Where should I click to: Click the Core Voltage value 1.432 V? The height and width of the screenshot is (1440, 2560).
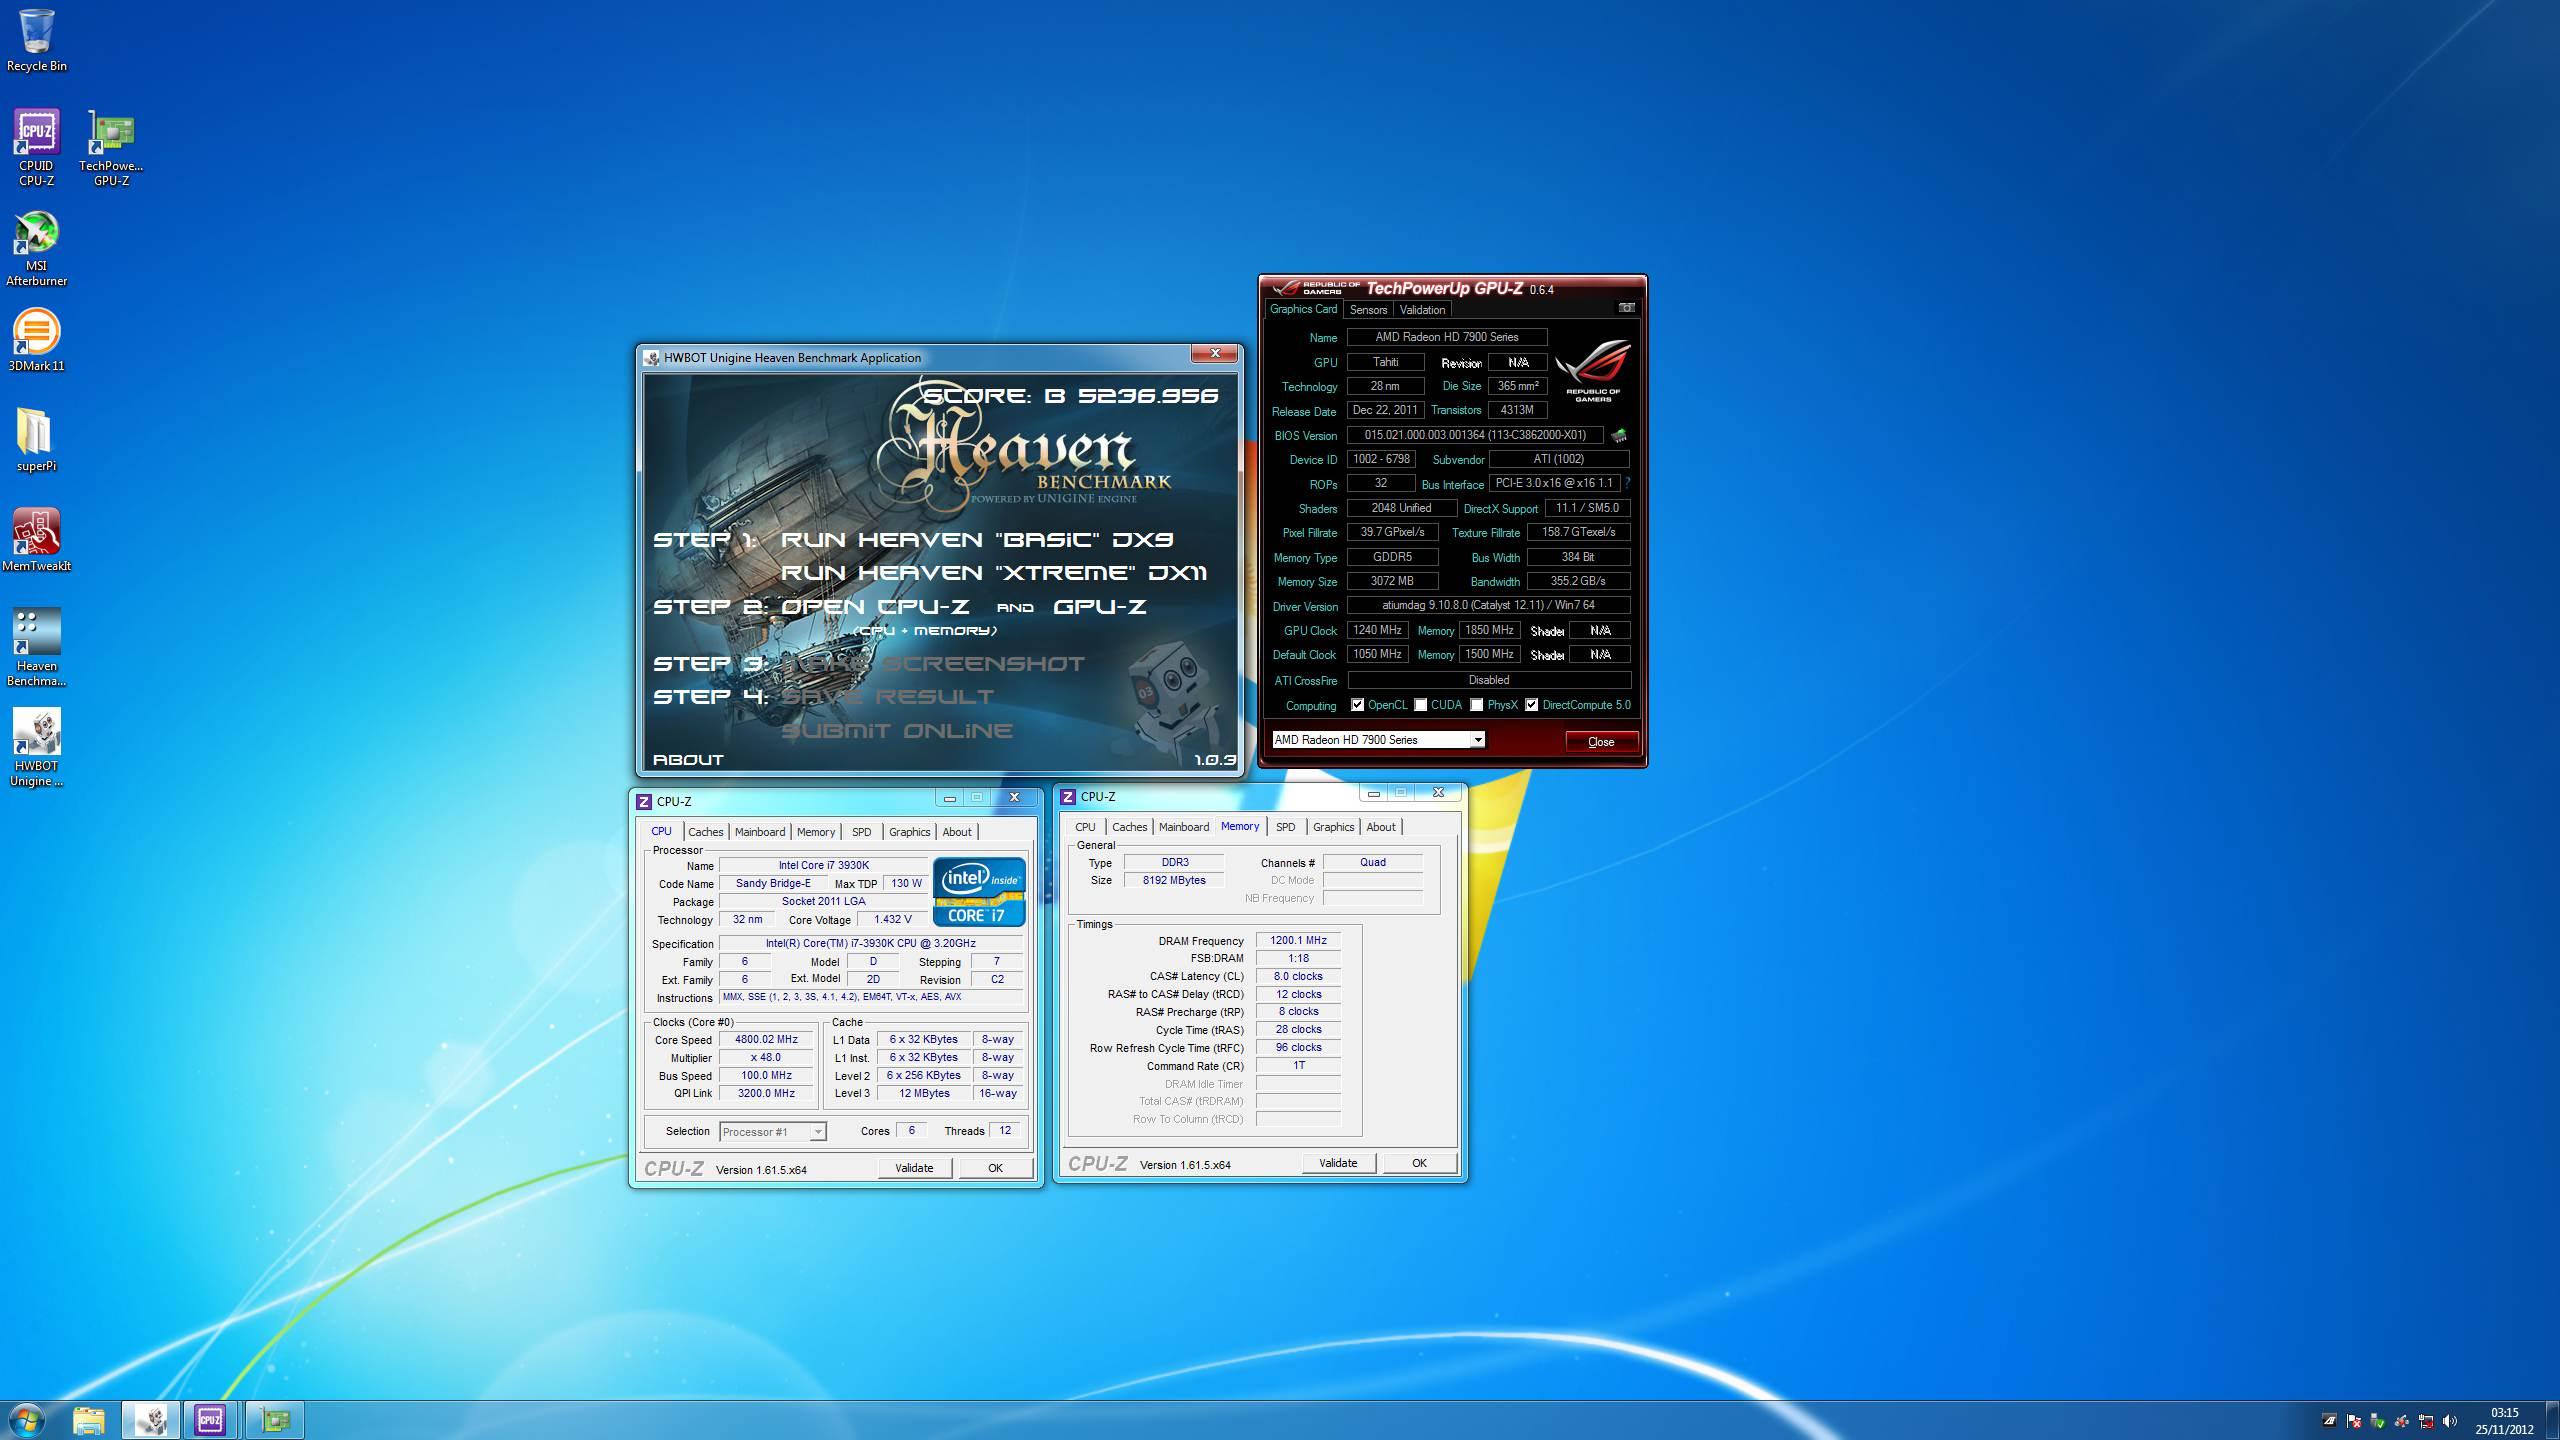point(892,919)
